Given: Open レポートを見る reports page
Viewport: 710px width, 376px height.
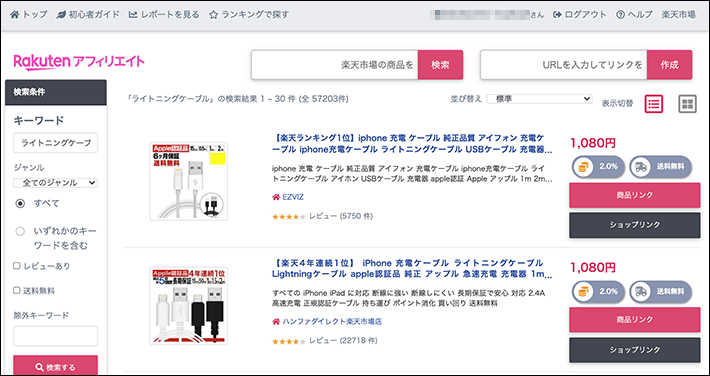Looking at the screenshot, I should [164, 14].
